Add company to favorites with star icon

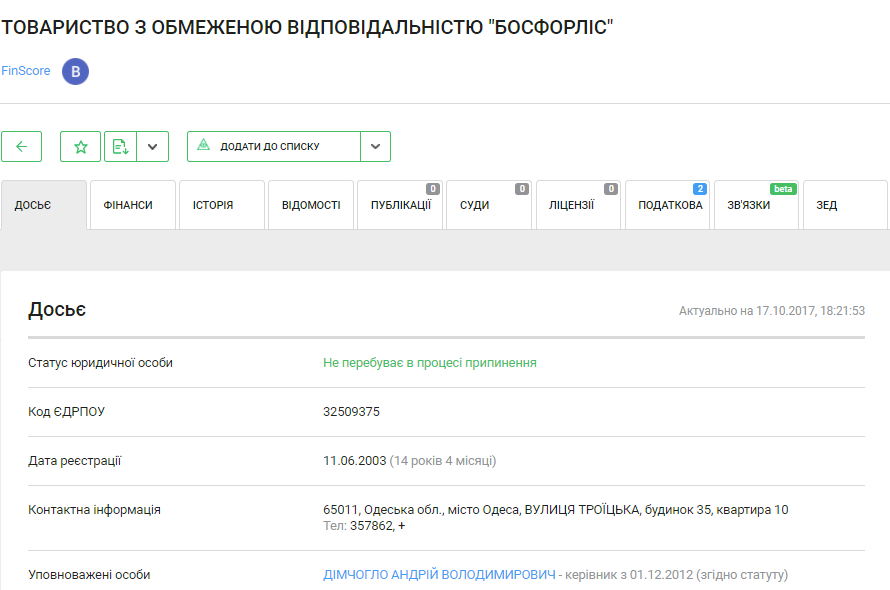click(x=80, y=146)
